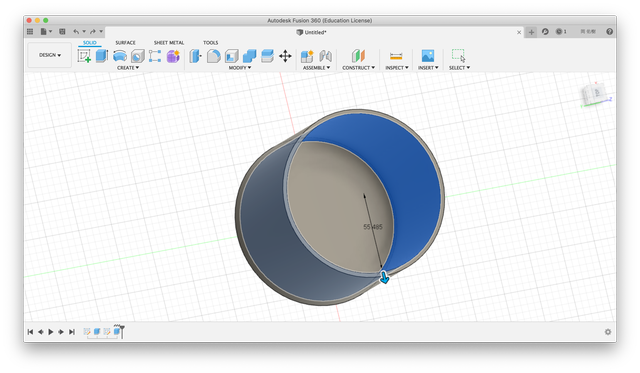Close the Untitled* document tab

coord(519,32)
